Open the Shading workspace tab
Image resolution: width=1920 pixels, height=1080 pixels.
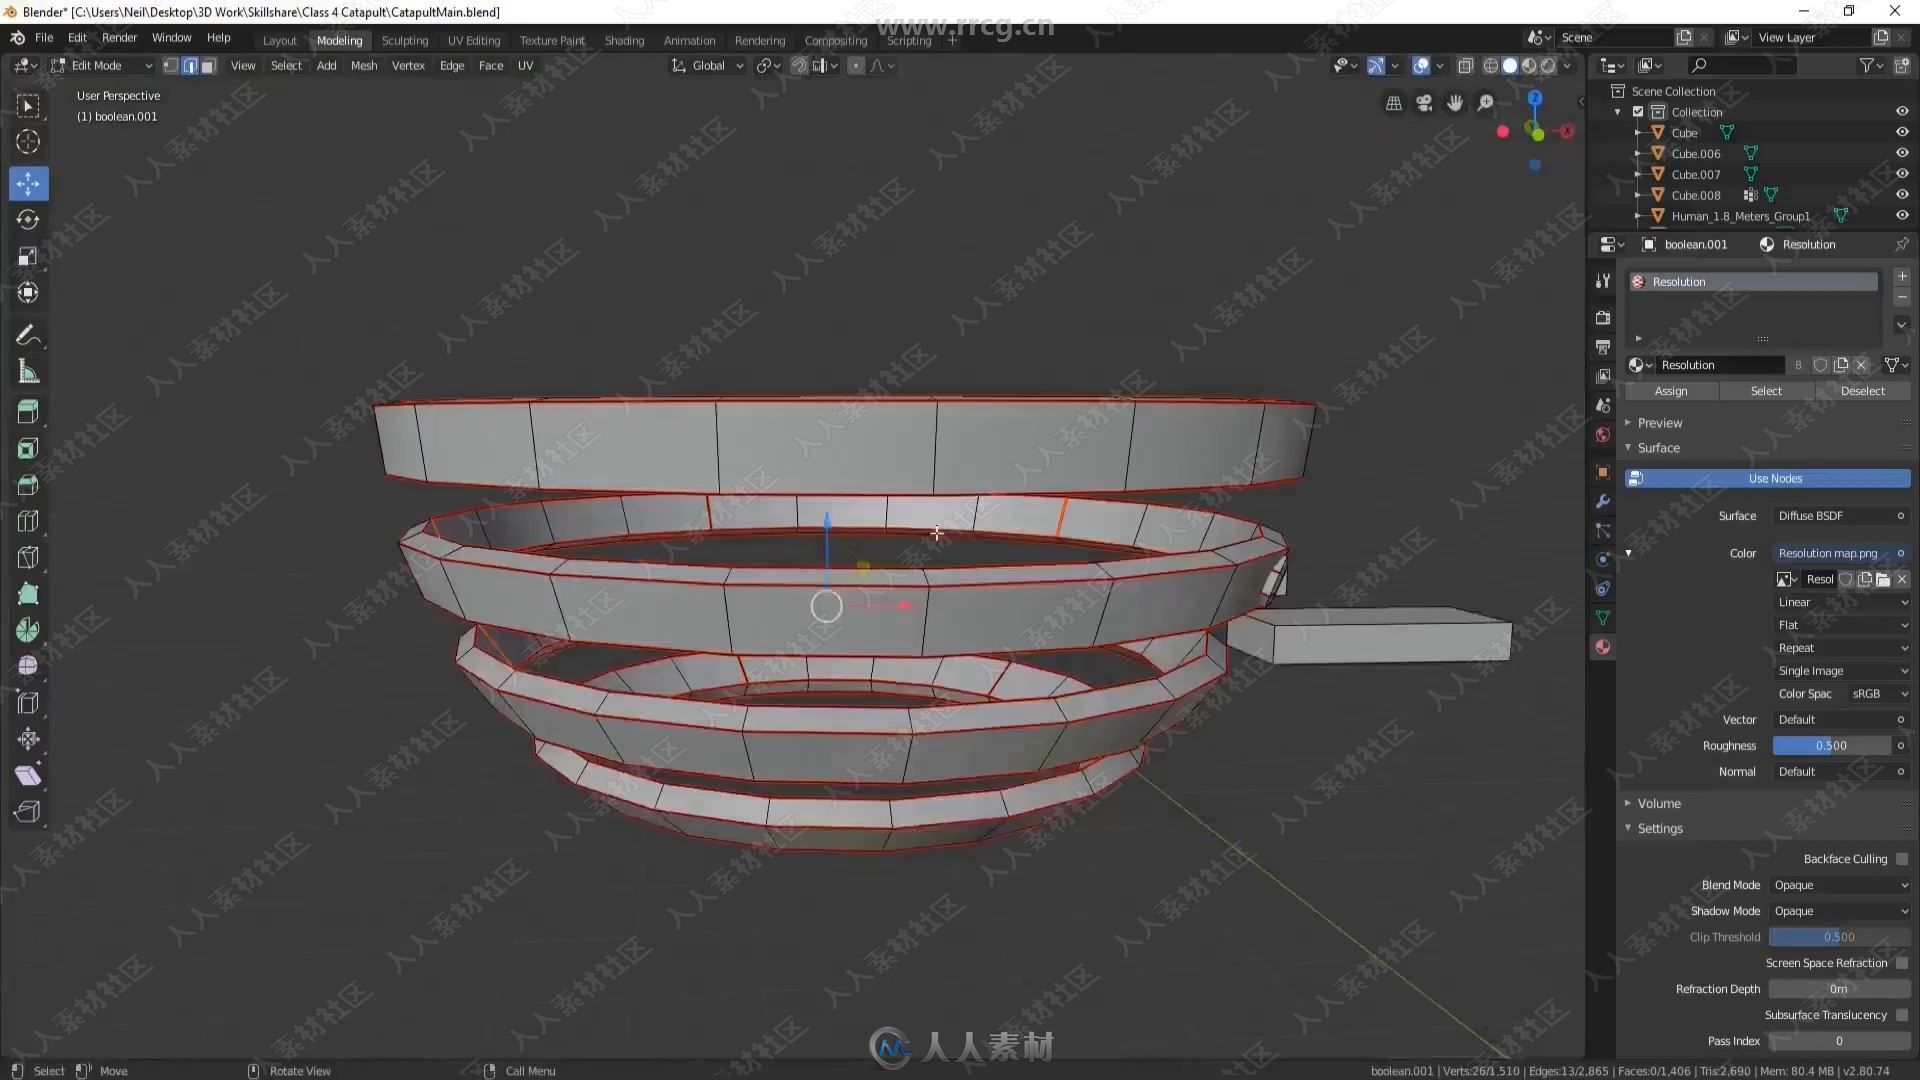[x=624, y=40]
